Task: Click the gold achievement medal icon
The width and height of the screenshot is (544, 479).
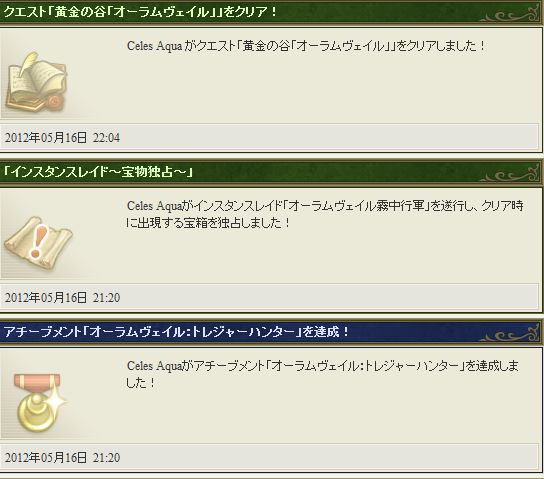Action: pos(39,402)
